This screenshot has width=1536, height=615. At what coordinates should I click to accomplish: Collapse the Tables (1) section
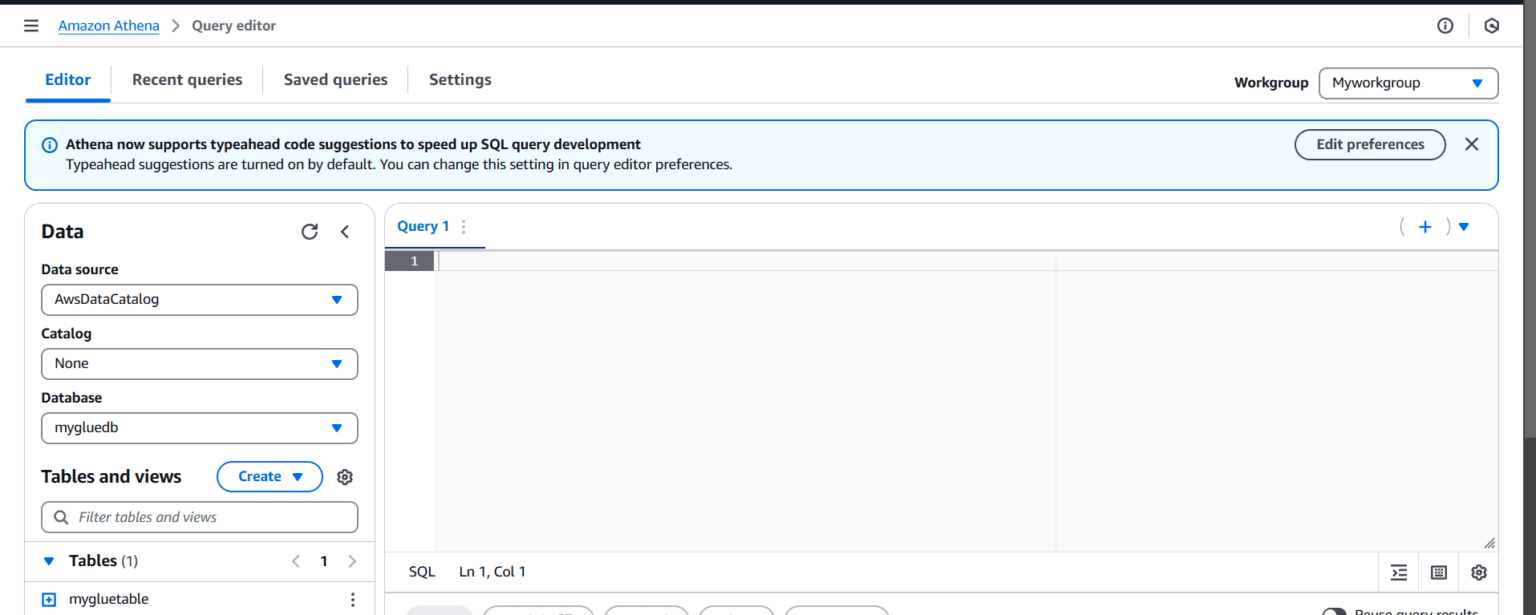tap(48, 561)
